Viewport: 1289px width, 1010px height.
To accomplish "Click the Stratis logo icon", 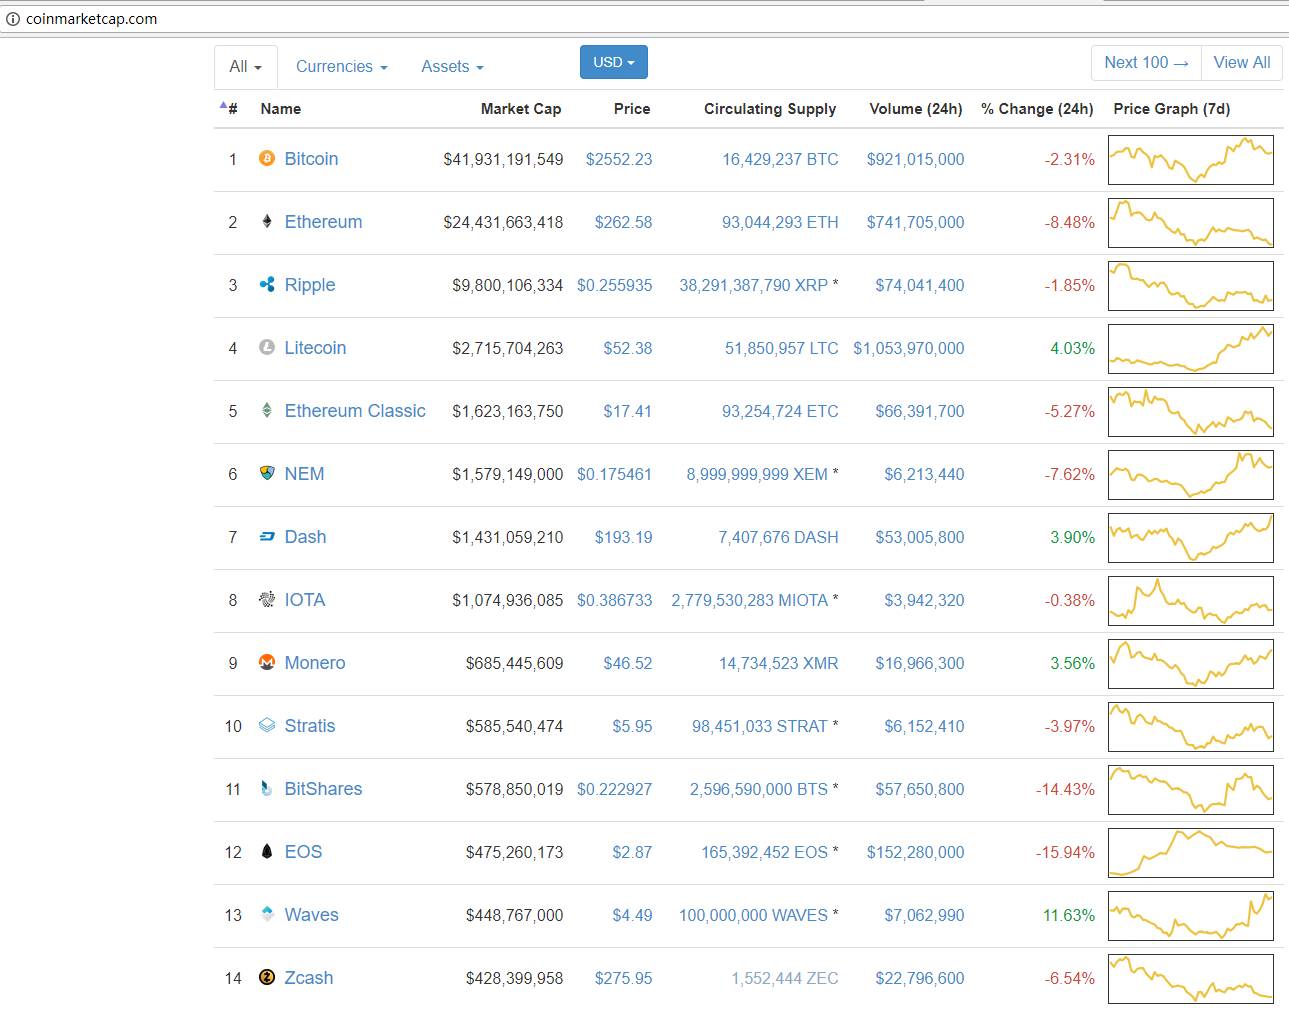I will pos(267,725).
